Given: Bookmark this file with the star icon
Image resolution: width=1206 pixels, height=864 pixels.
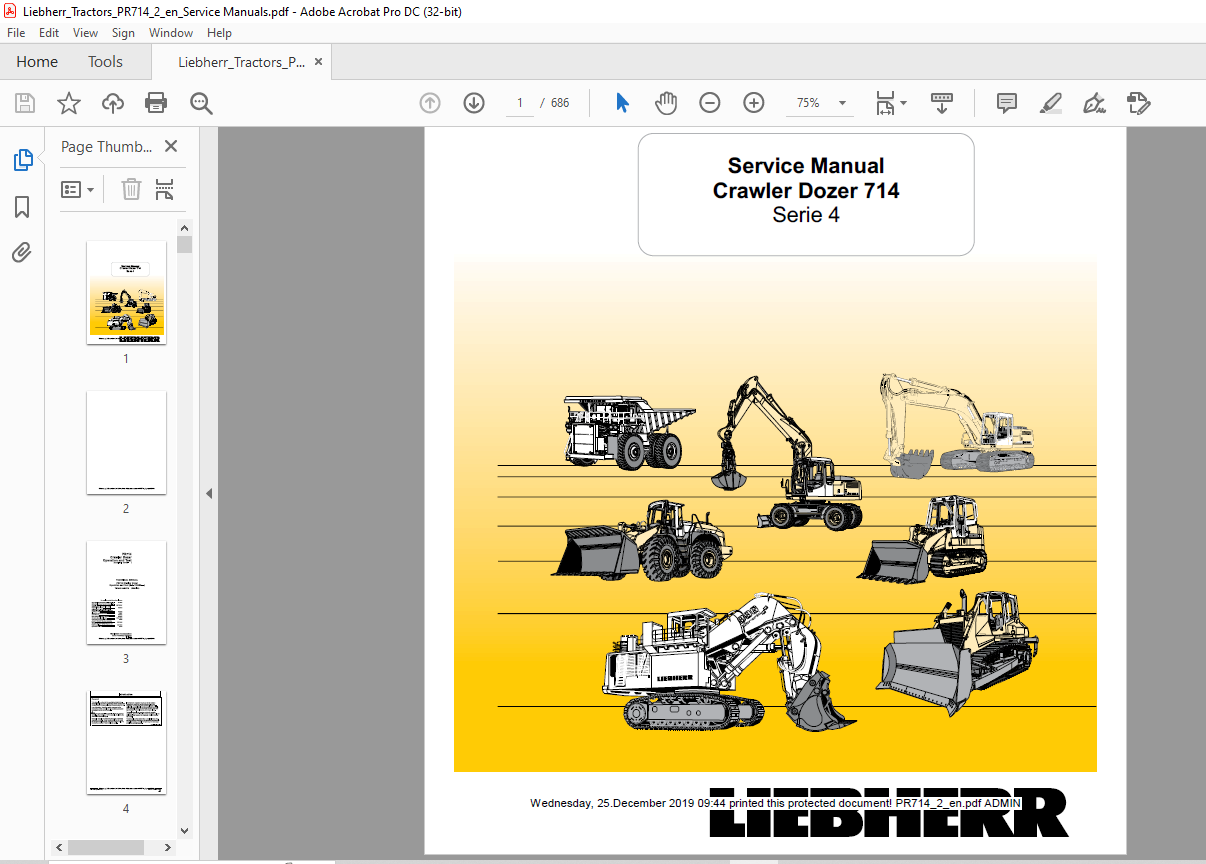Looking at the screenshot, I should [69, 103].
